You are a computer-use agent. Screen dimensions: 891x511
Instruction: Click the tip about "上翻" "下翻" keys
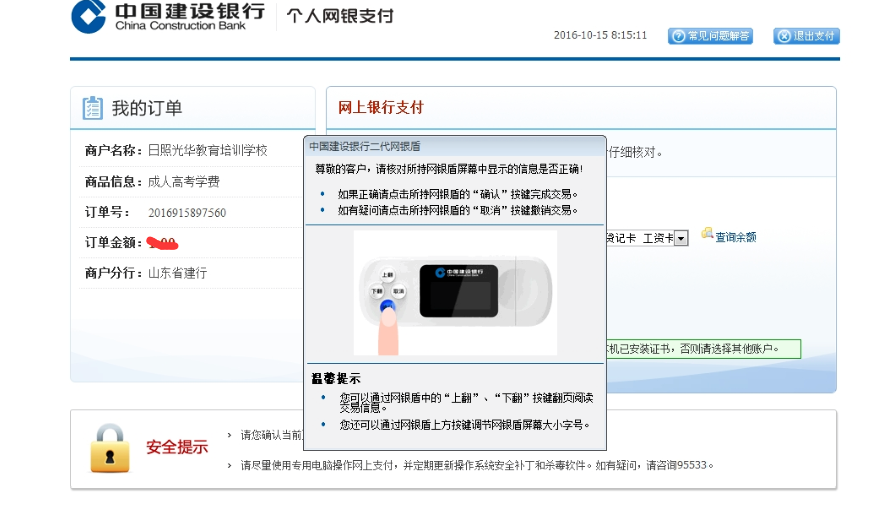point(467,402)
